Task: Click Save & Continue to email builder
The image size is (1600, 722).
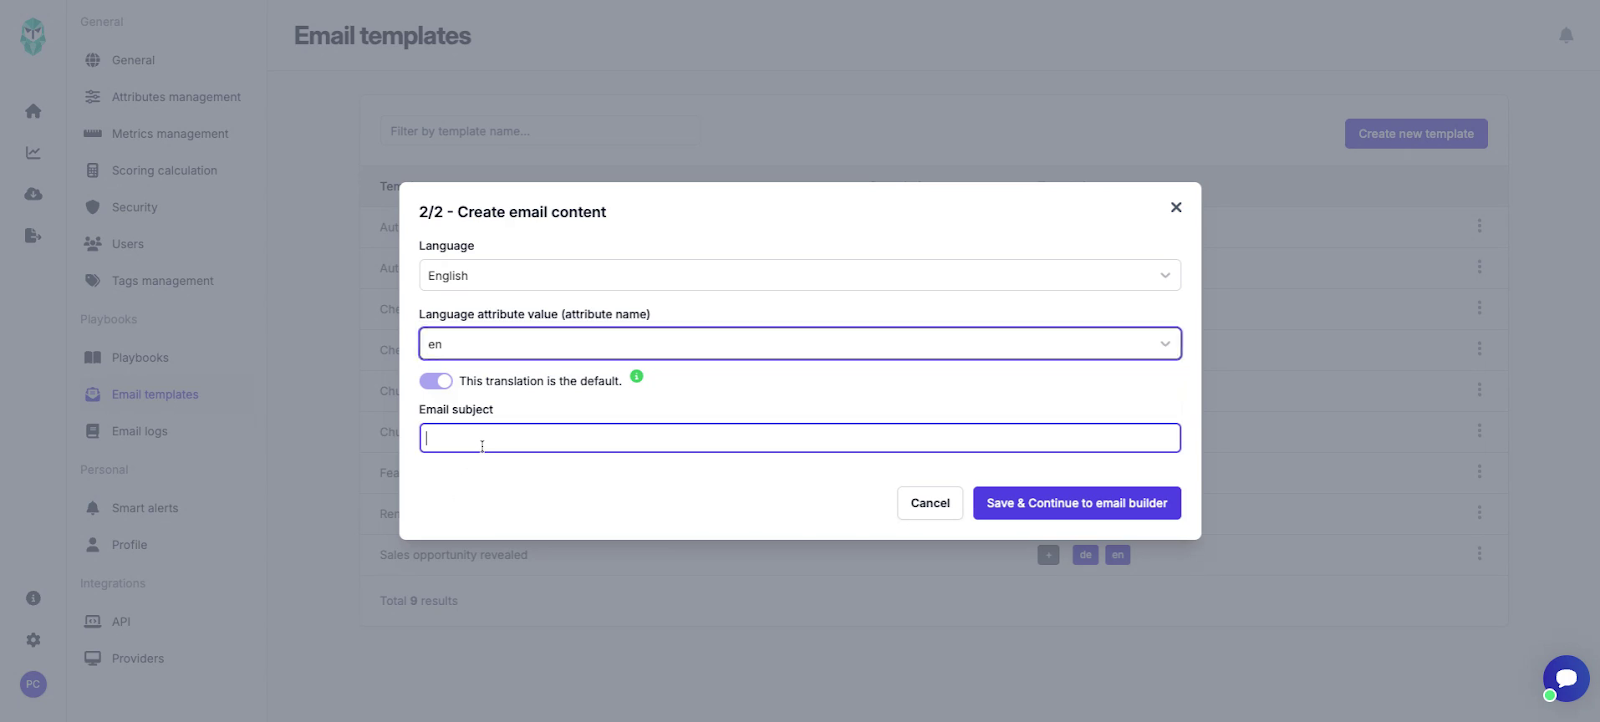Action: (x=1076, y=503)
